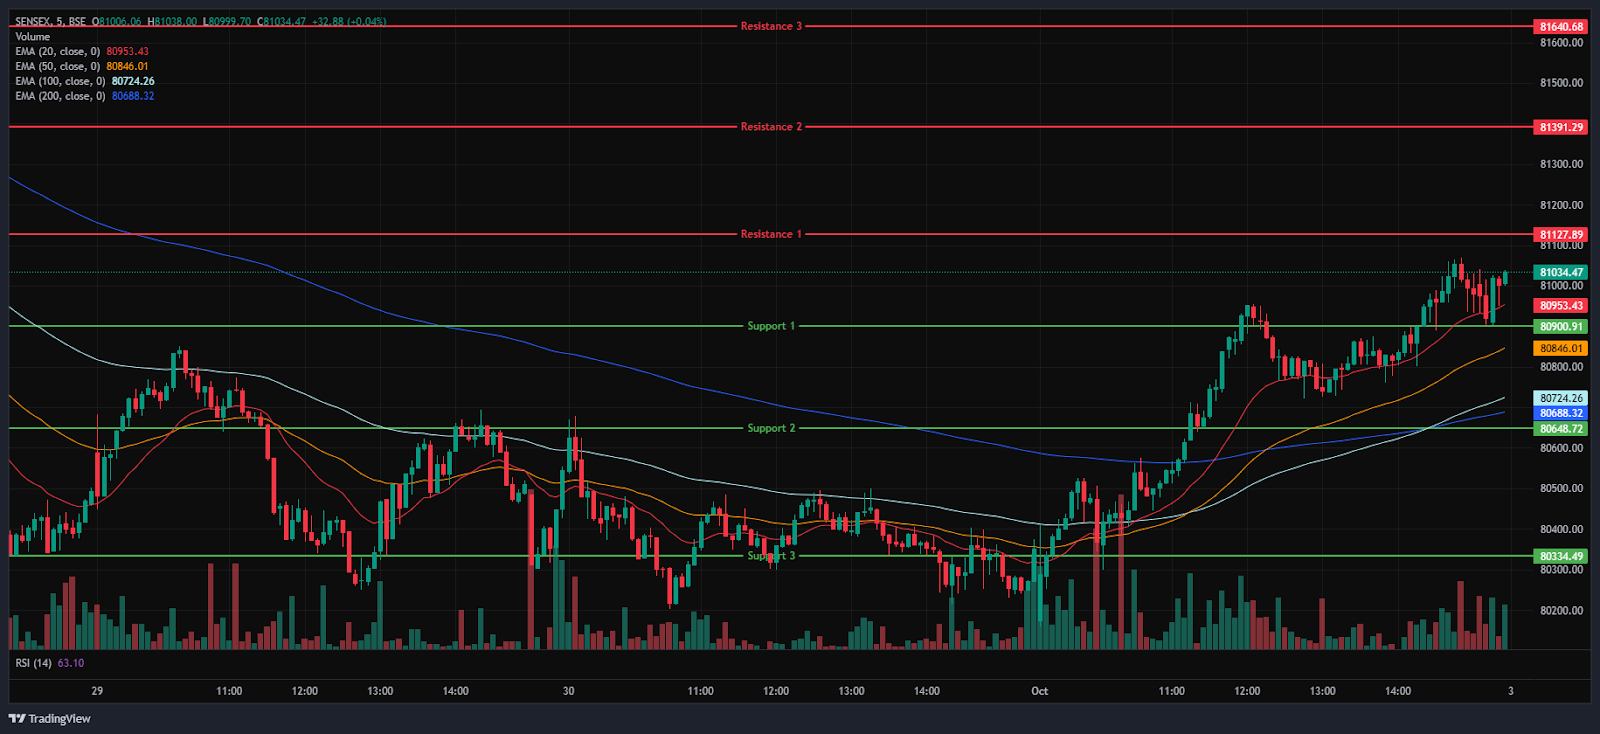Select the EMA (200, close, 0) legend
The height and width of the screenshot is (734, 1600).
coord(61,96)
